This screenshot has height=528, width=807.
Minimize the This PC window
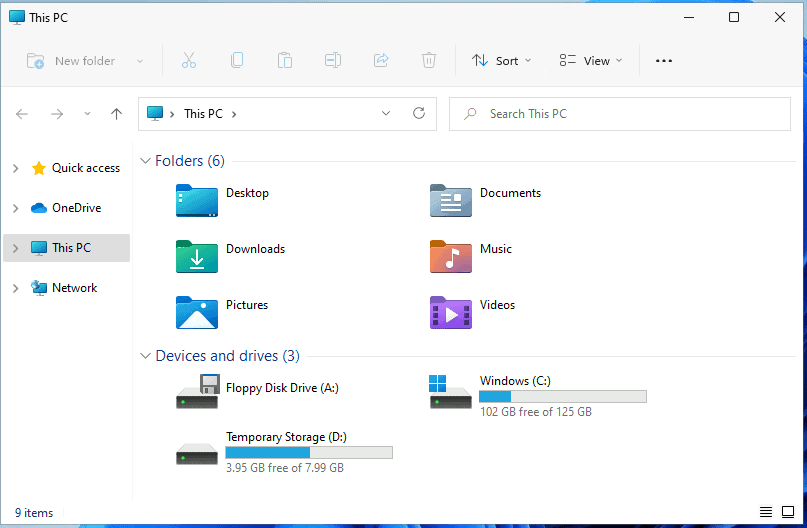coord(689,17)
